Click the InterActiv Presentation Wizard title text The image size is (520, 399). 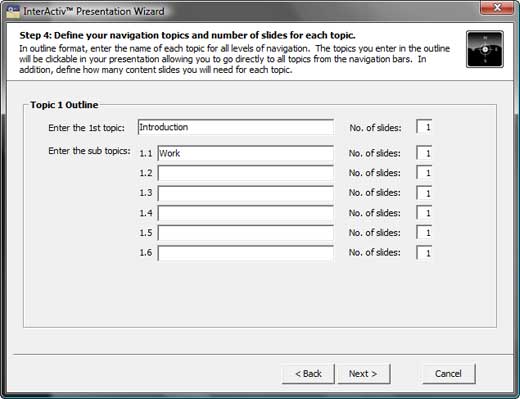click(94, 11)
